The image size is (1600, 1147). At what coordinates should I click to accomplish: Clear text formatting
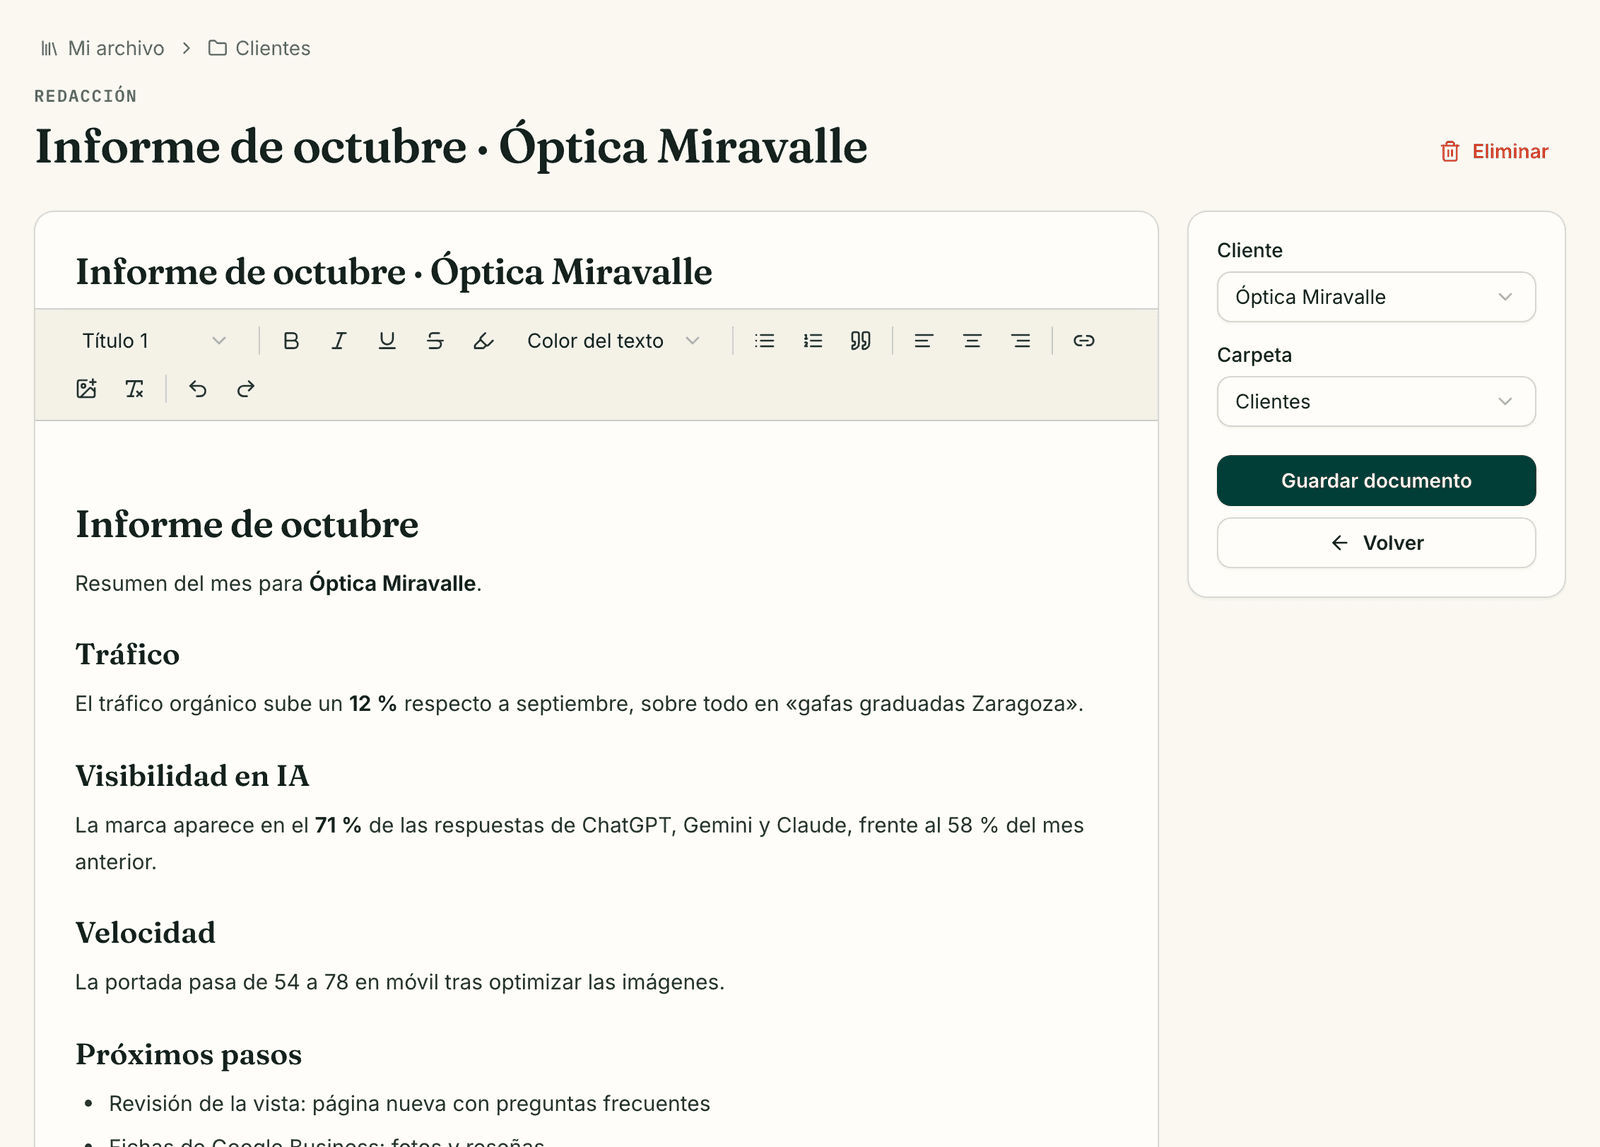click(135, 389)
